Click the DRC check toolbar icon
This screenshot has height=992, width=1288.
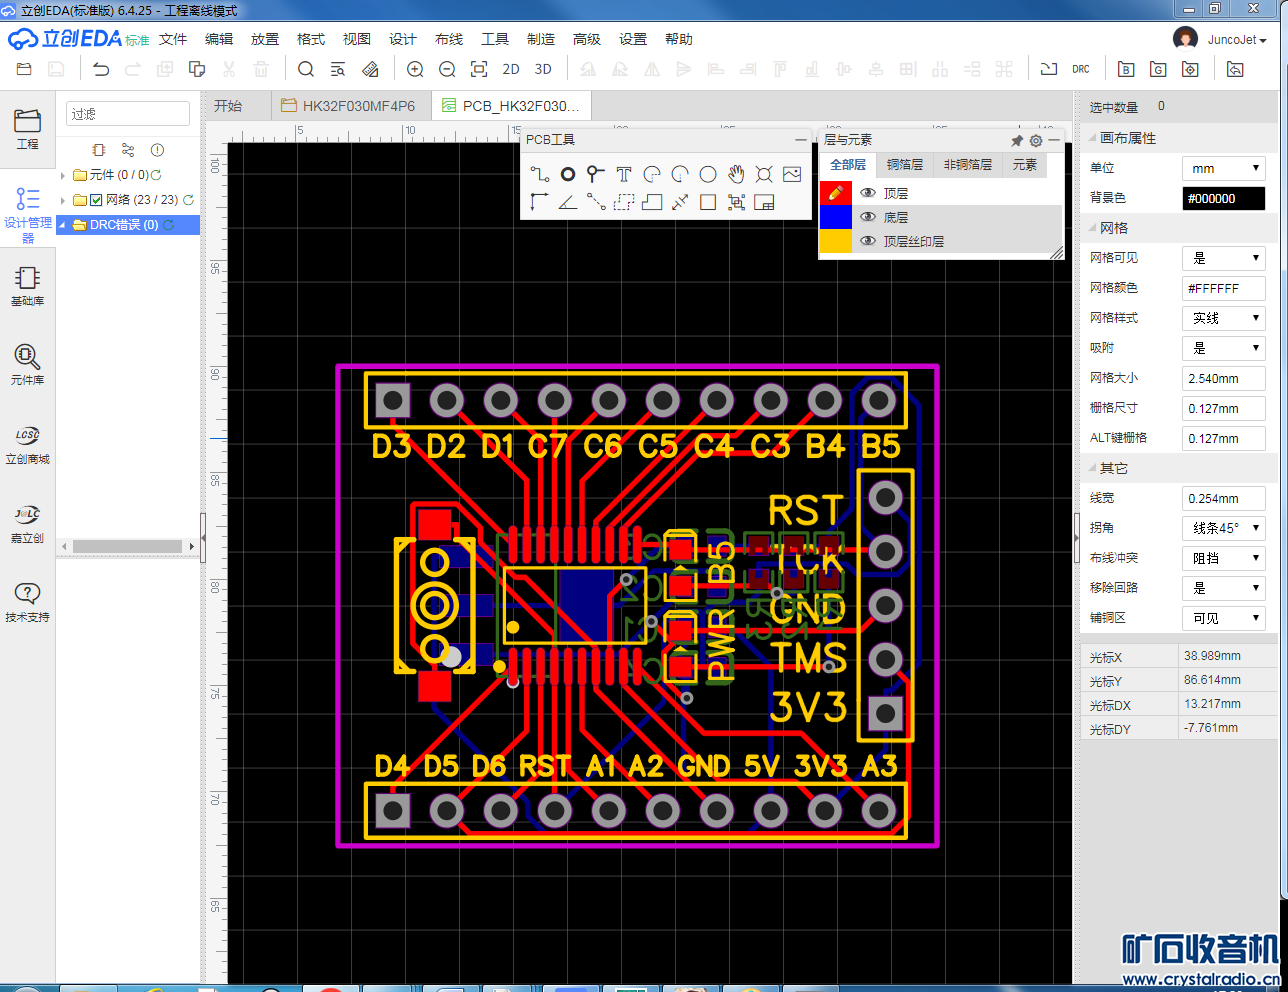(x=1081, y=69)
